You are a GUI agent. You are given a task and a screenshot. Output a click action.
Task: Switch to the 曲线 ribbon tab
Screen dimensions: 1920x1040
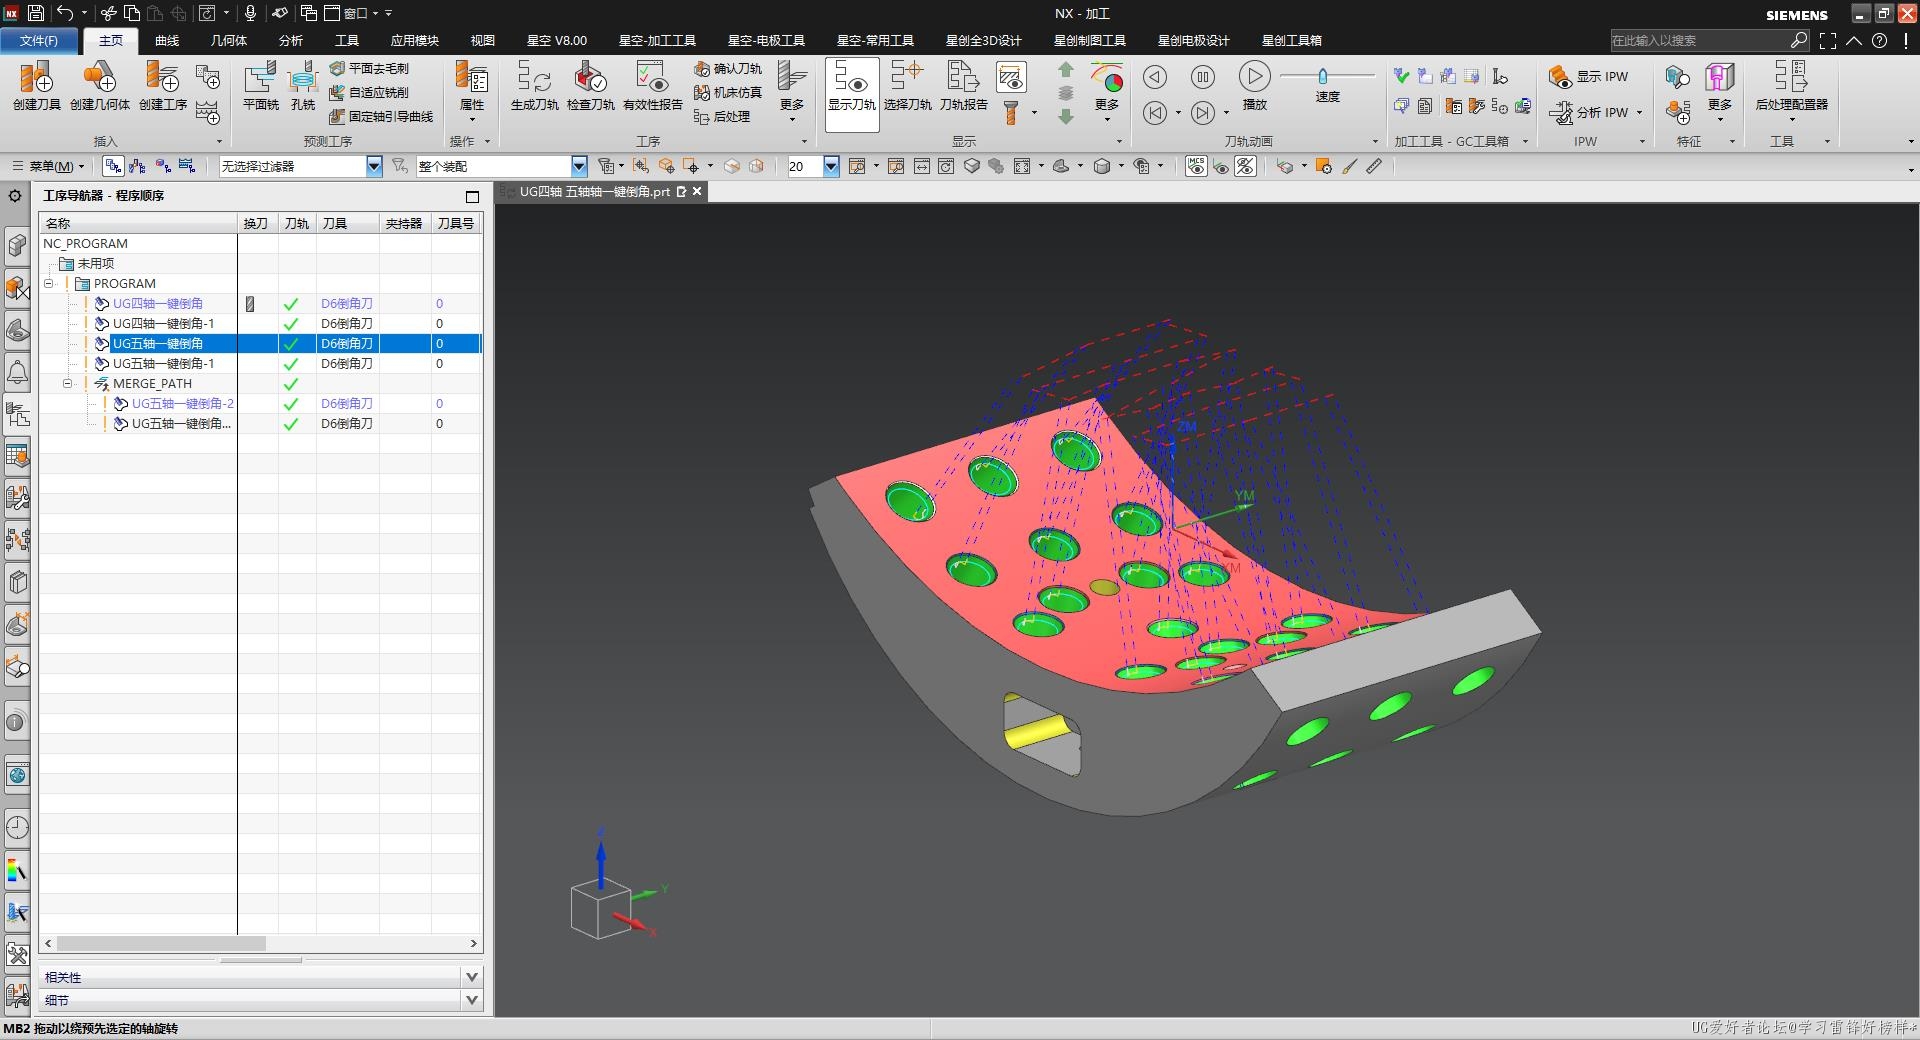pyautogui.click(x=167, y=40)
